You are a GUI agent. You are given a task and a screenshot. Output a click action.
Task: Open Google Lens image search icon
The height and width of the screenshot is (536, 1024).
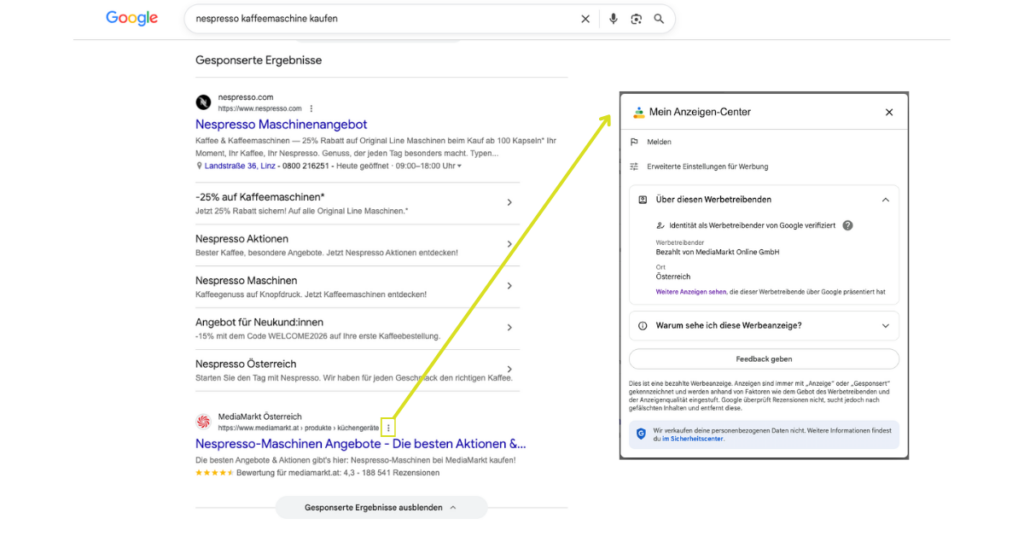(636, 19)
